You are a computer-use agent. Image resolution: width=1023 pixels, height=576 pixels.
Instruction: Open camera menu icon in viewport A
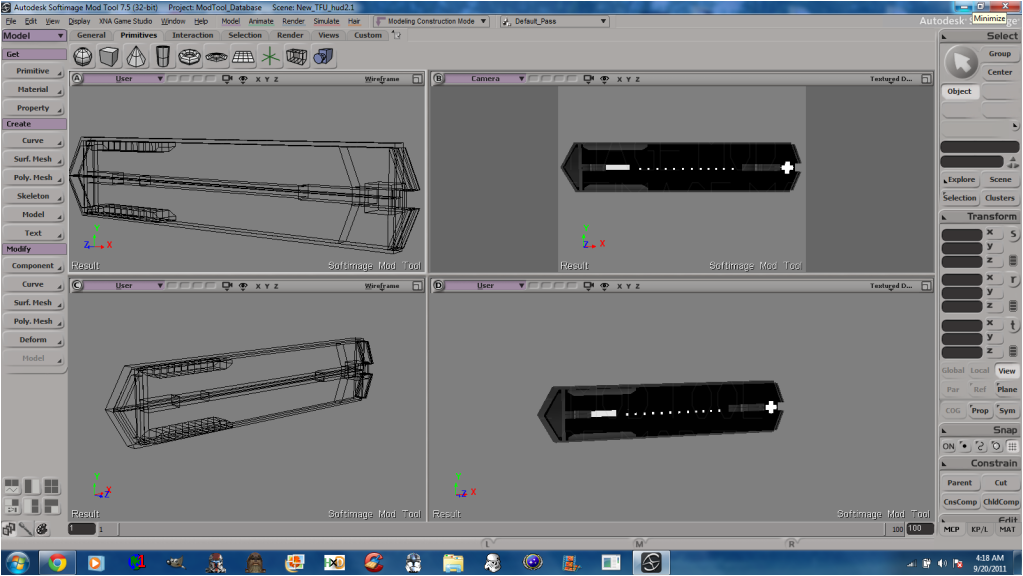tap(227, 79)
